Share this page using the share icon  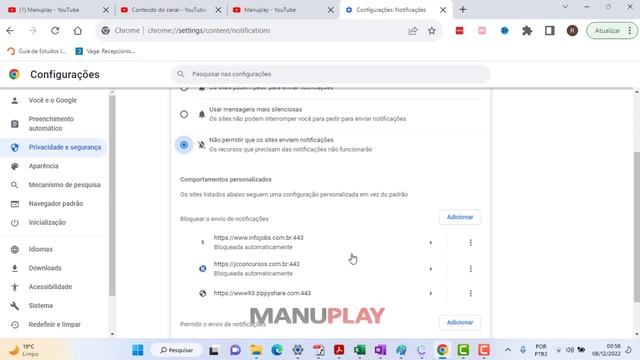tap(413, 31)
